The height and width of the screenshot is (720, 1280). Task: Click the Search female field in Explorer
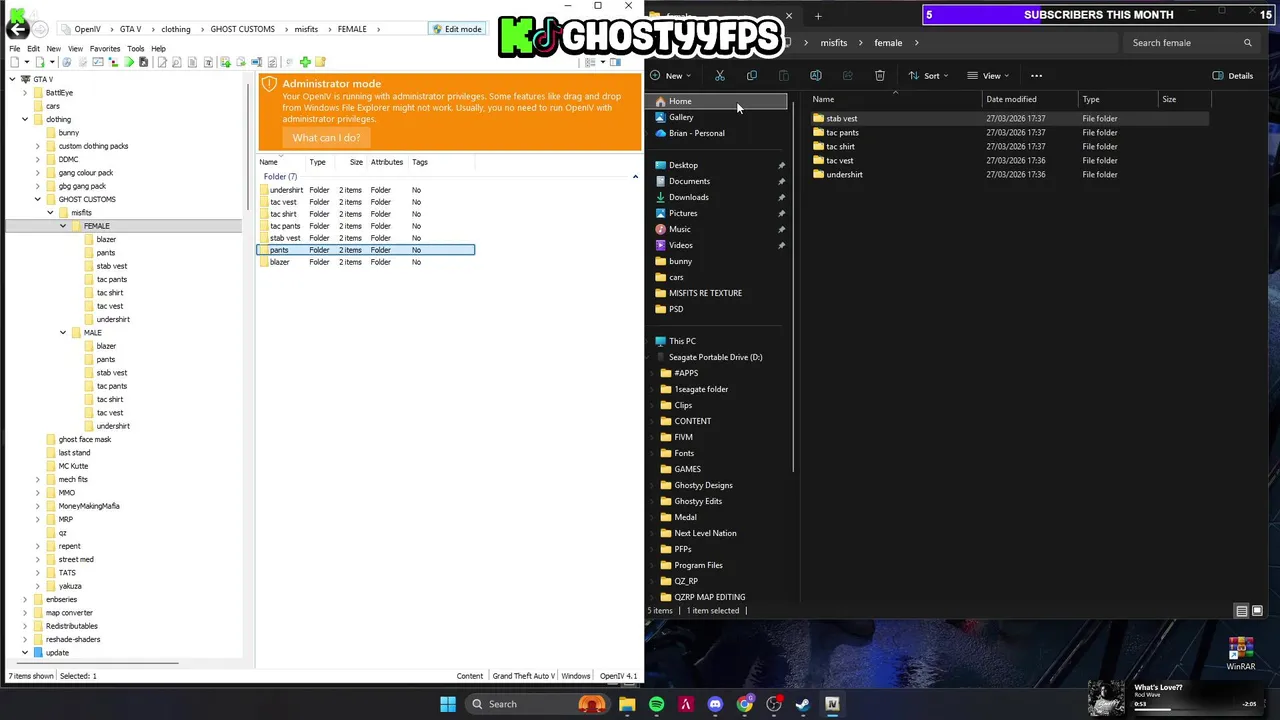click(1190, 43)
